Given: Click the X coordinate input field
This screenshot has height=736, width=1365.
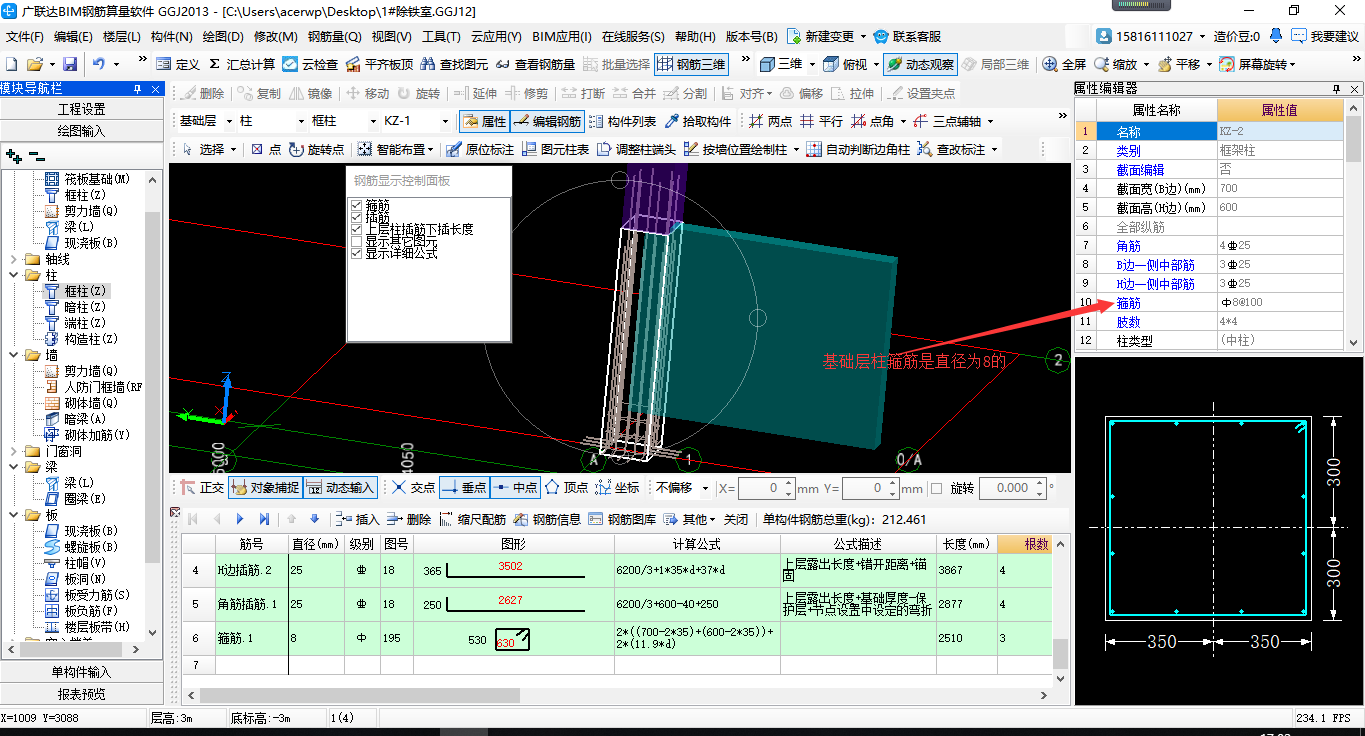Looking at the screenshot, I should pyautogui.click(x=766, y=488).
